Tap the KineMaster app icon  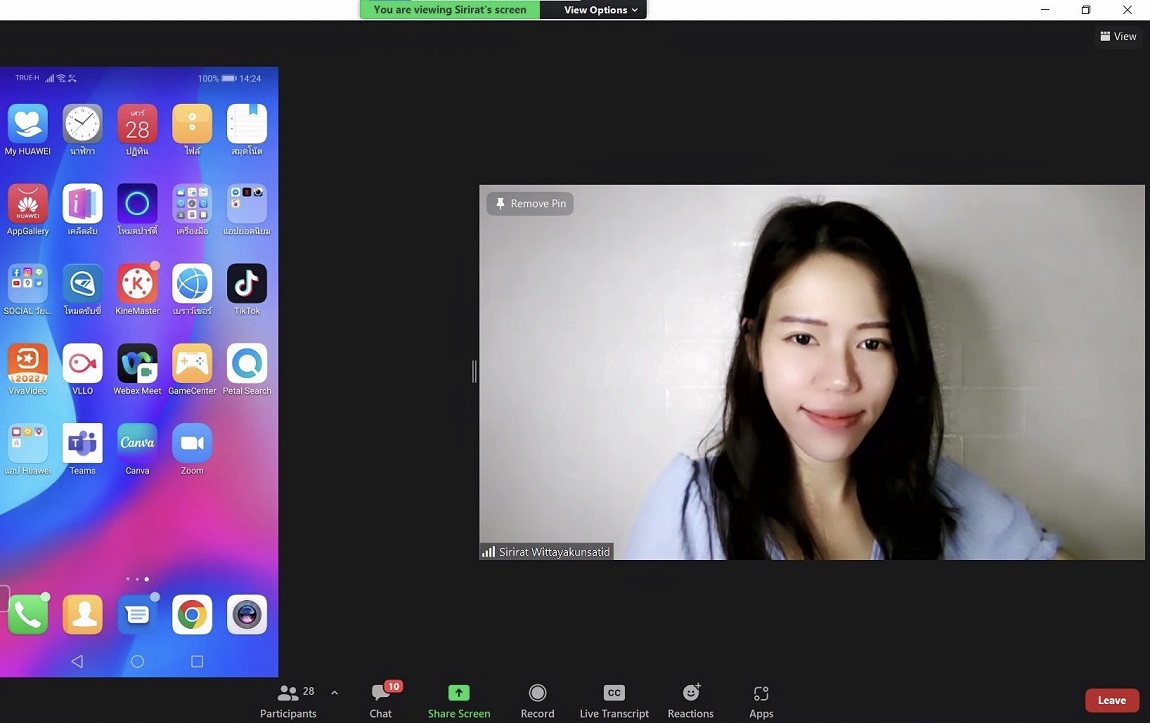[137, 284]
